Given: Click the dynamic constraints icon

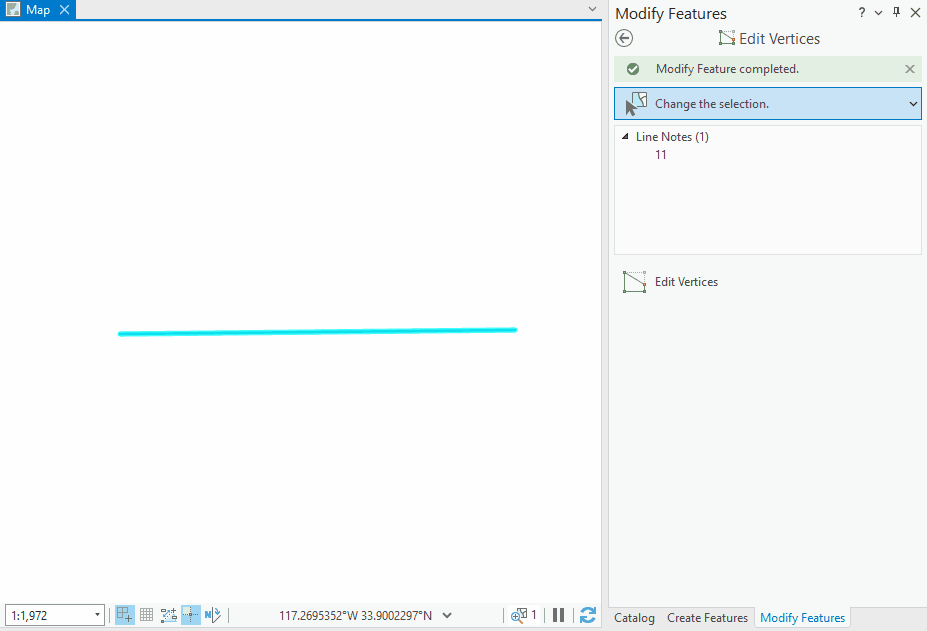Looking at the screenshot, I should click(x=168, y=615).
